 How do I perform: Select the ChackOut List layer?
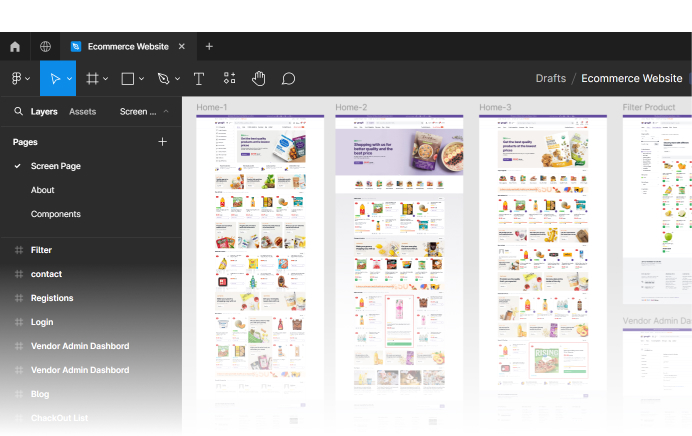(x=59, y=418)
